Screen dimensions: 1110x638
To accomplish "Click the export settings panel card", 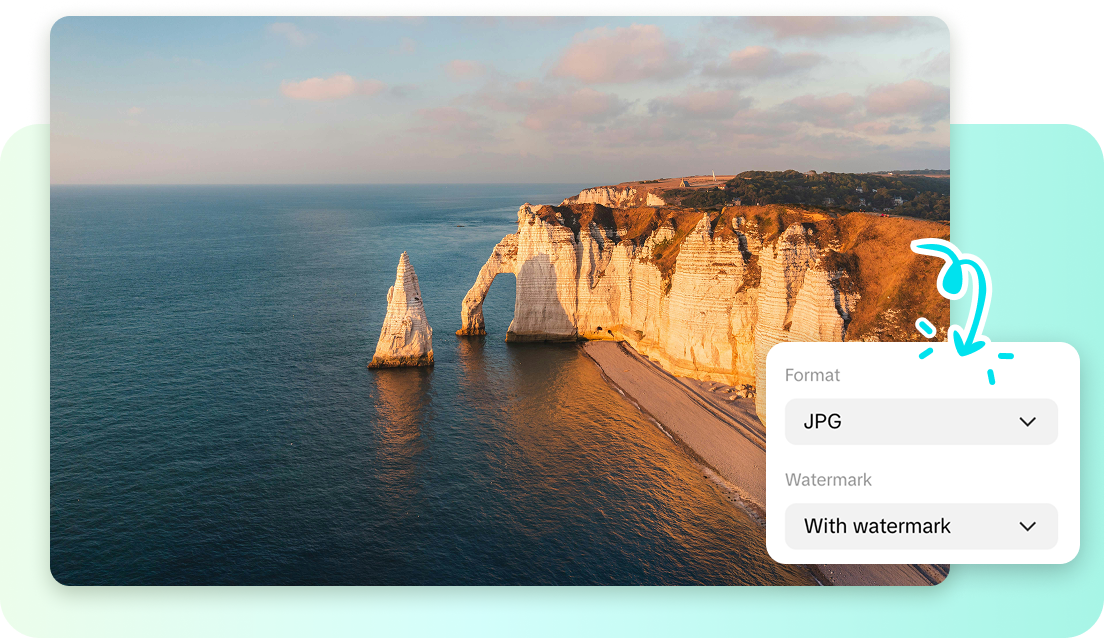I will click(922, 452).
